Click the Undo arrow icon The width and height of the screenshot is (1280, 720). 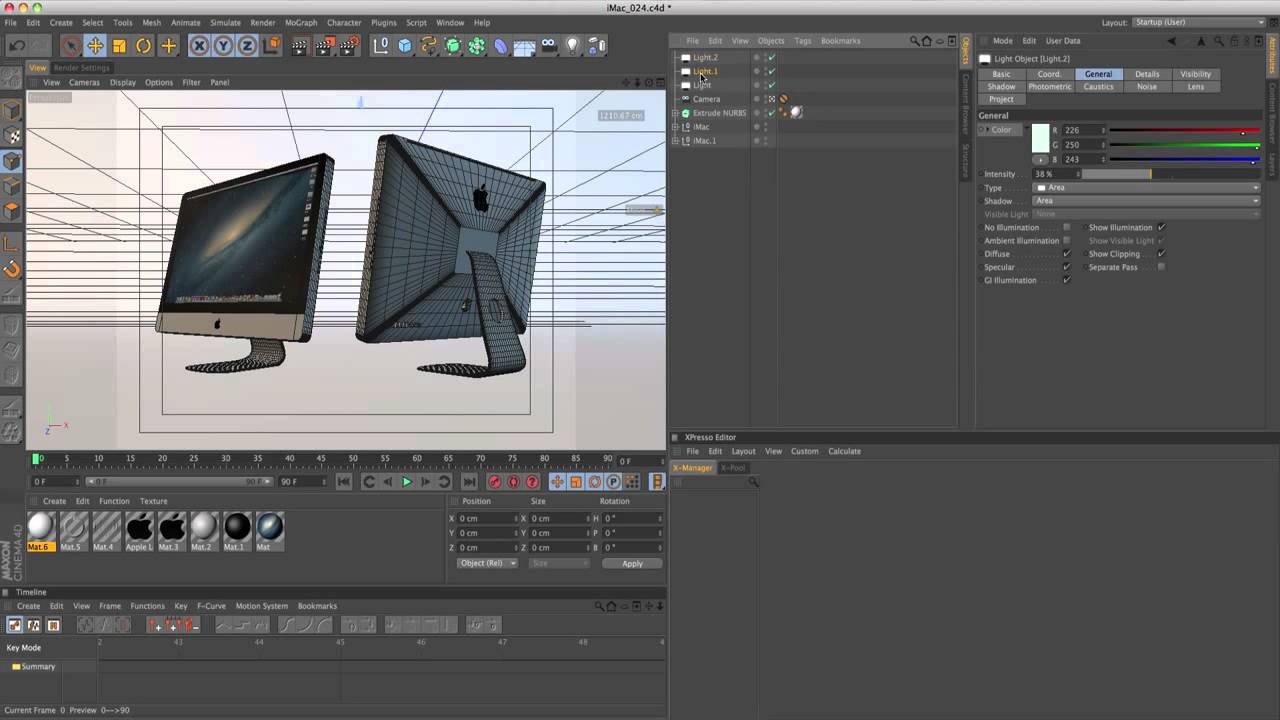[17, 45]
